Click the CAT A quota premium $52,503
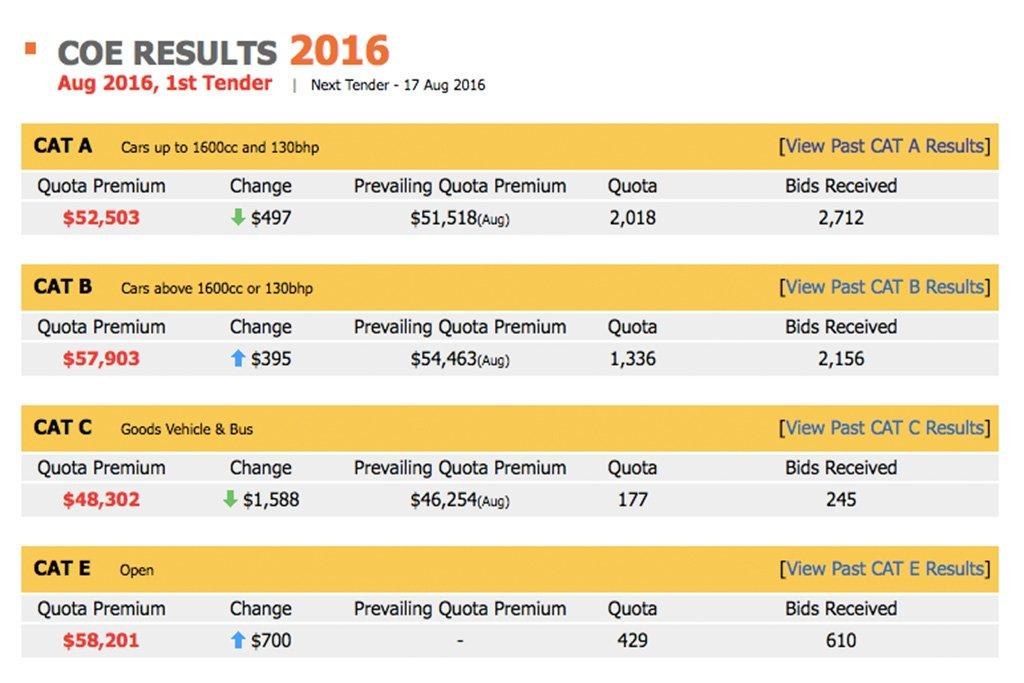The width and height of the screenshot is (1024, 683). 101,218
